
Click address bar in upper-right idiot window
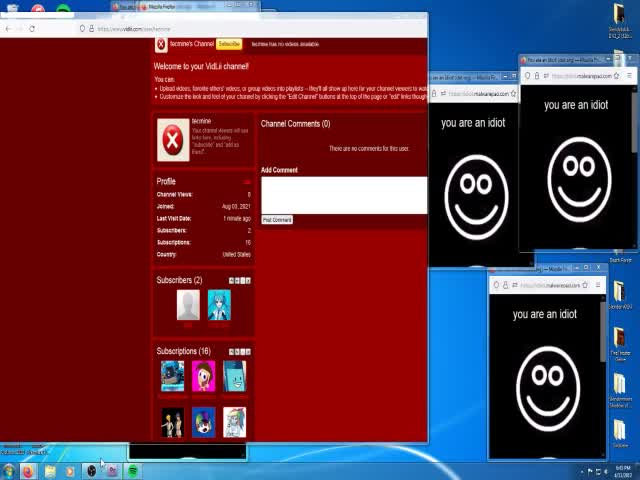pos(582,76)
